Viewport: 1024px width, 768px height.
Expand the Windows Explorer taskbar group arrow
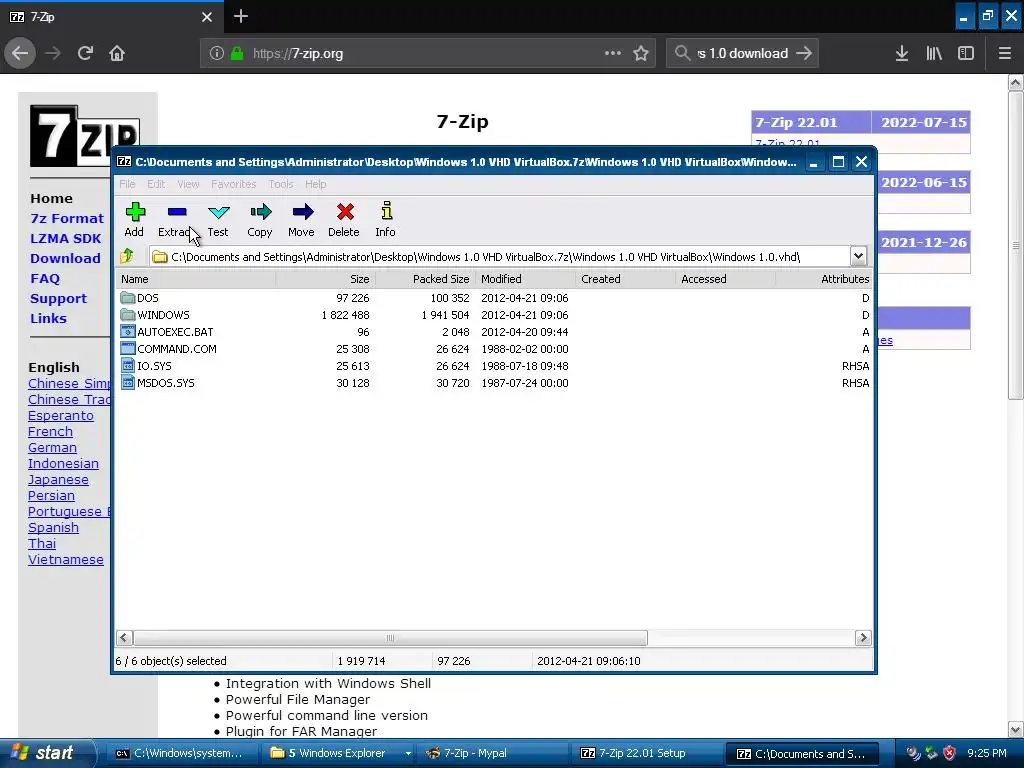pos(408,753)
